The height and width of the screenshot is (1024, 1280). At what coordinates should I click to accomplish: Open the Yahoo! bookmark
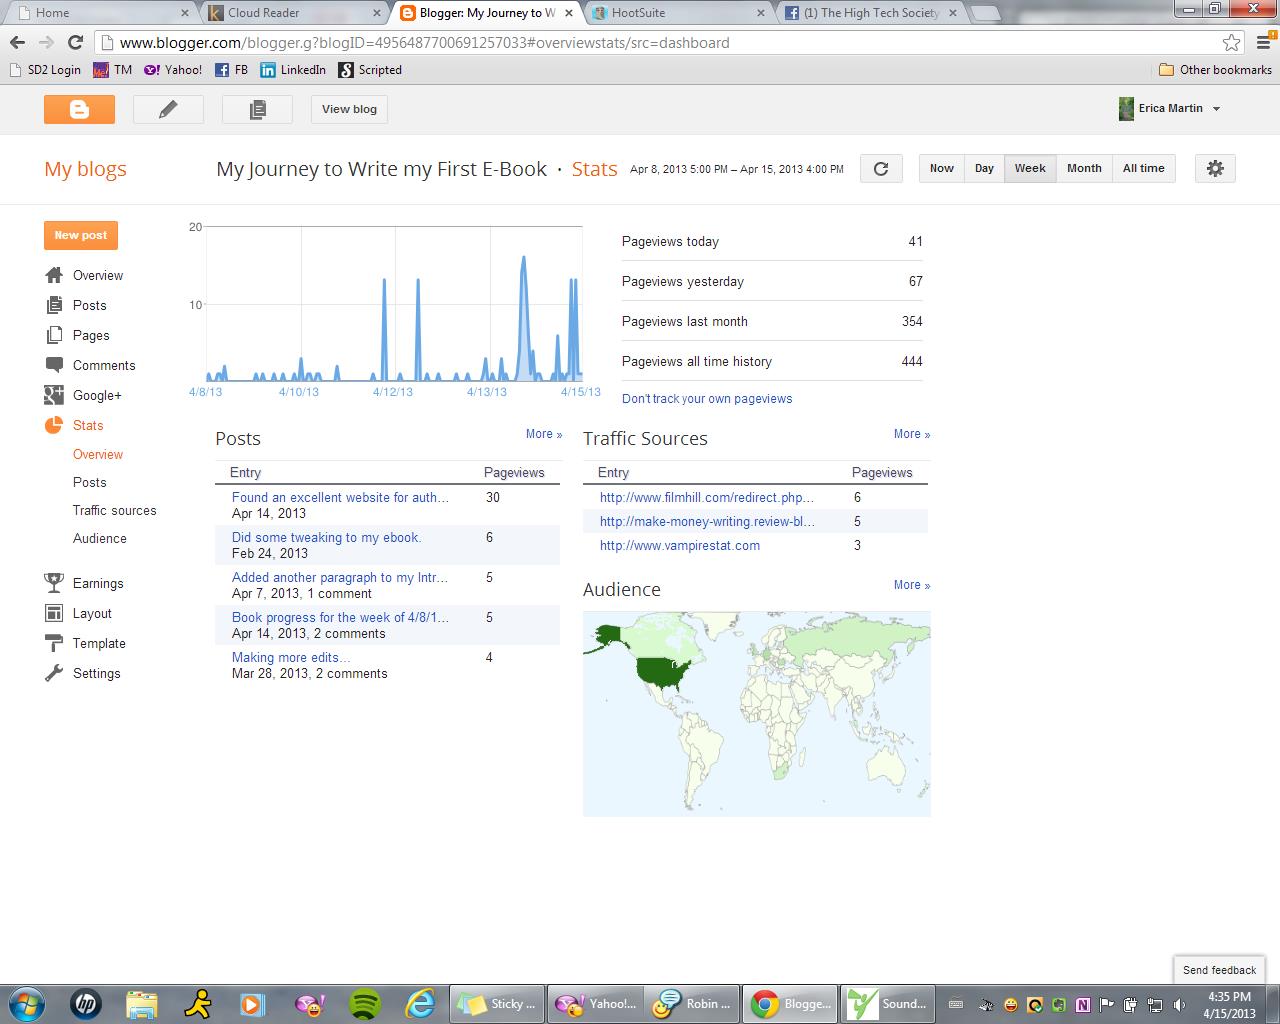pyautogui.click(x=173, y=70)
